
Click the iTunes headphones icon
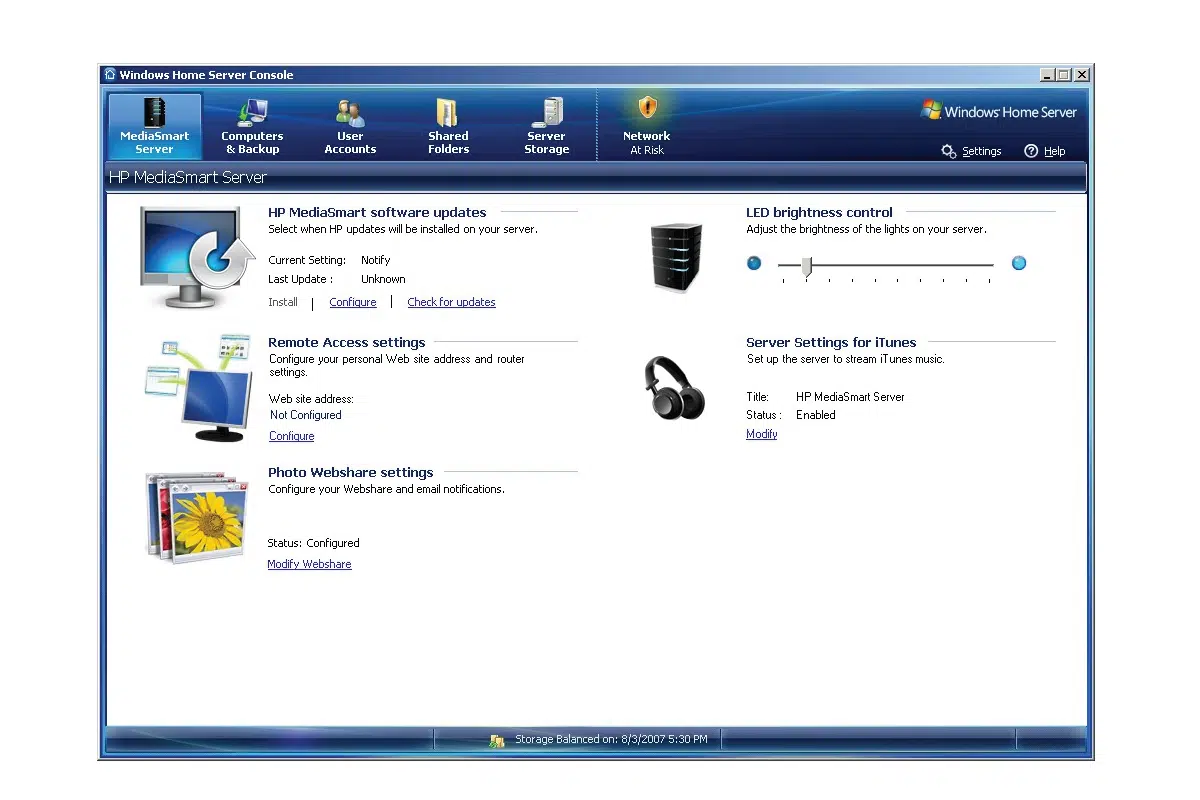(x=673, y=389)
